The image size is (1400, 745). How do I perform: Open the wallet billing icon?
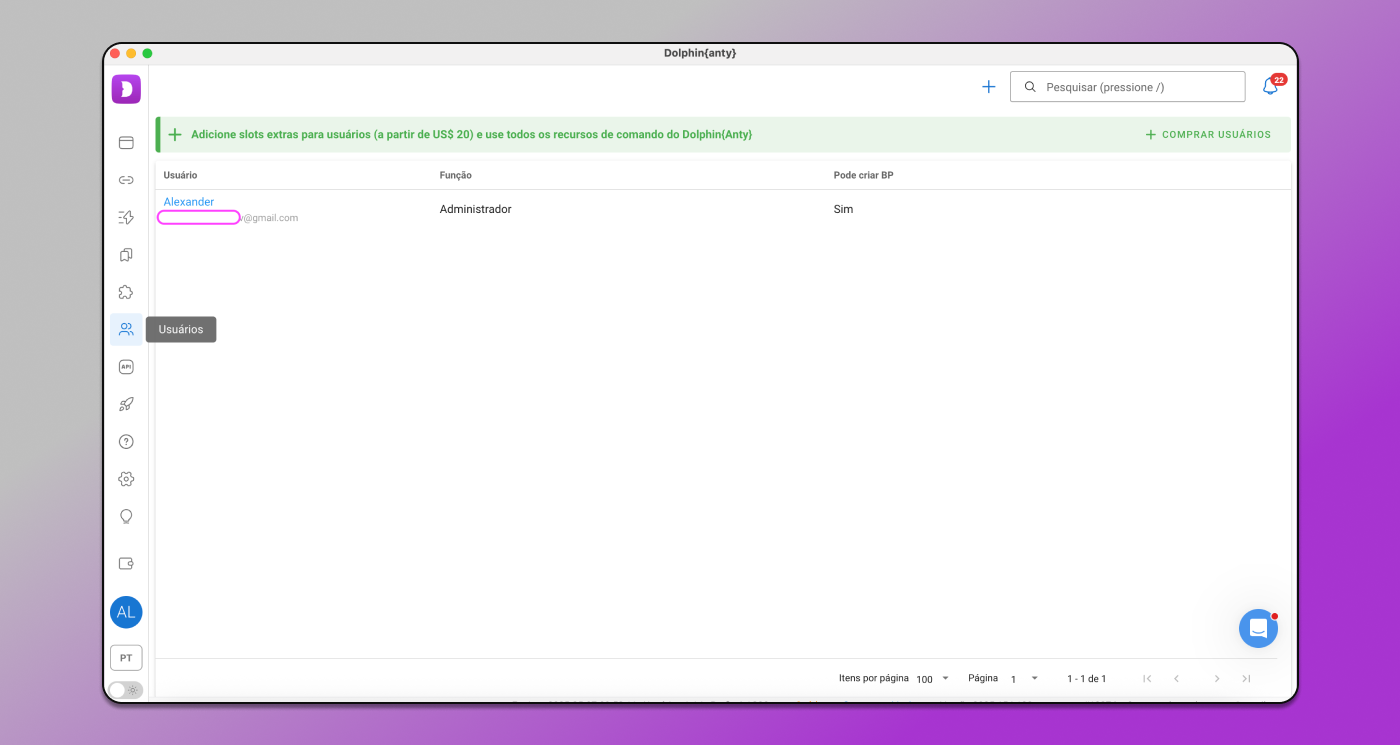pos(126,563)
